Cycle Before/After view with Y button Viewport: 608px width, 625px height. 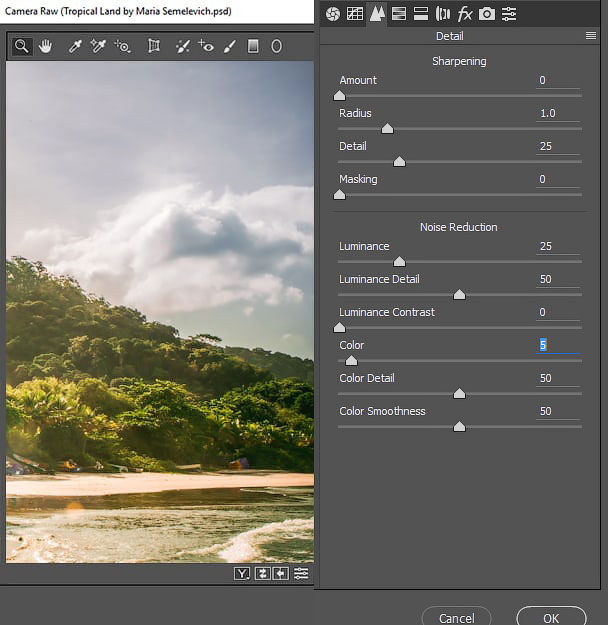tap(242, 574)
